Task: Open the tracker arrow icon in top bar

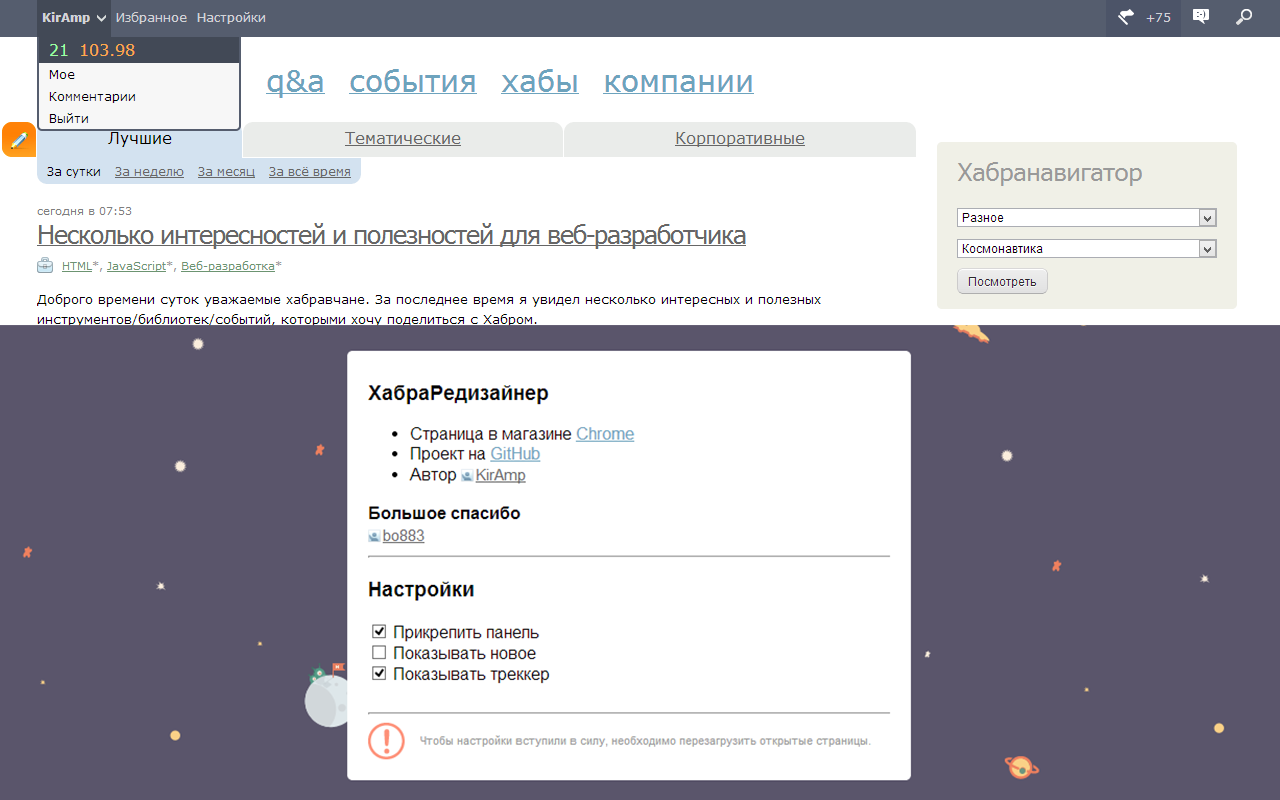Action: pos(1126,17)
